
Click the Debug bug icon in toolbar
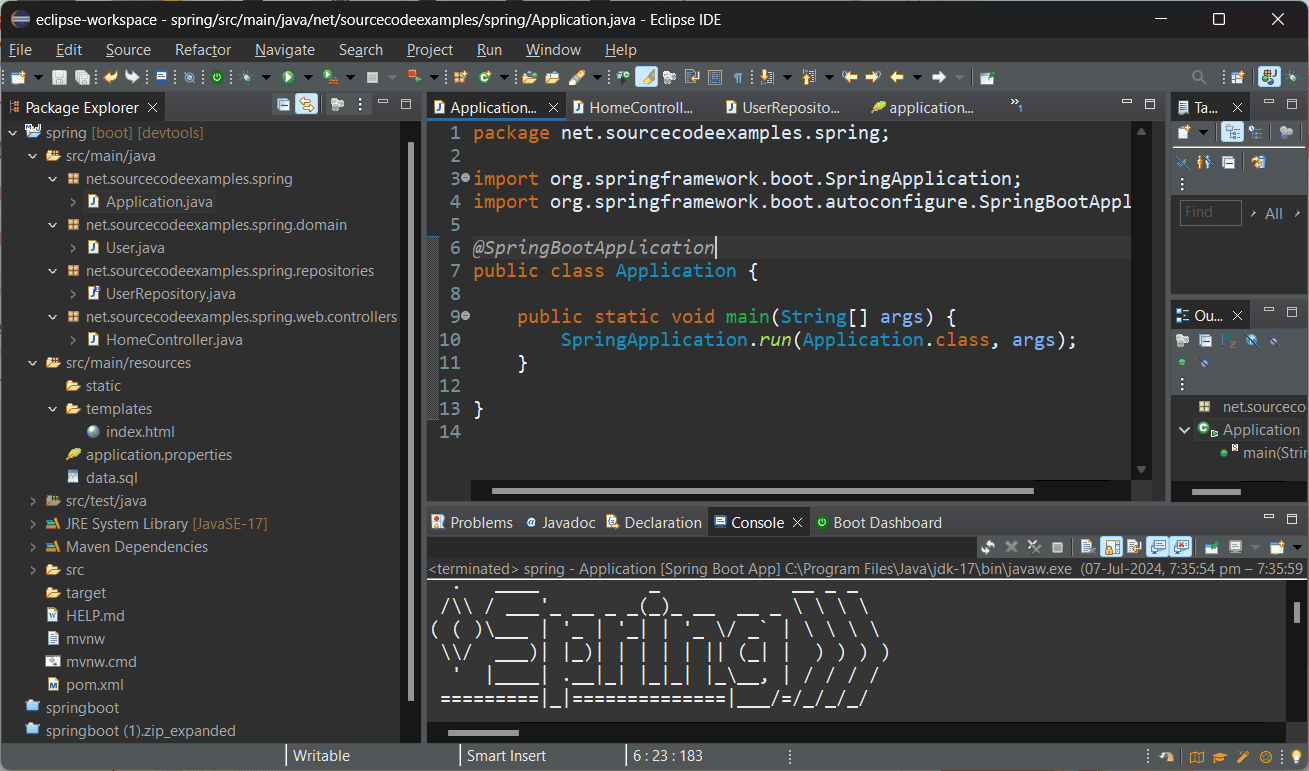(x=246, y=77)
